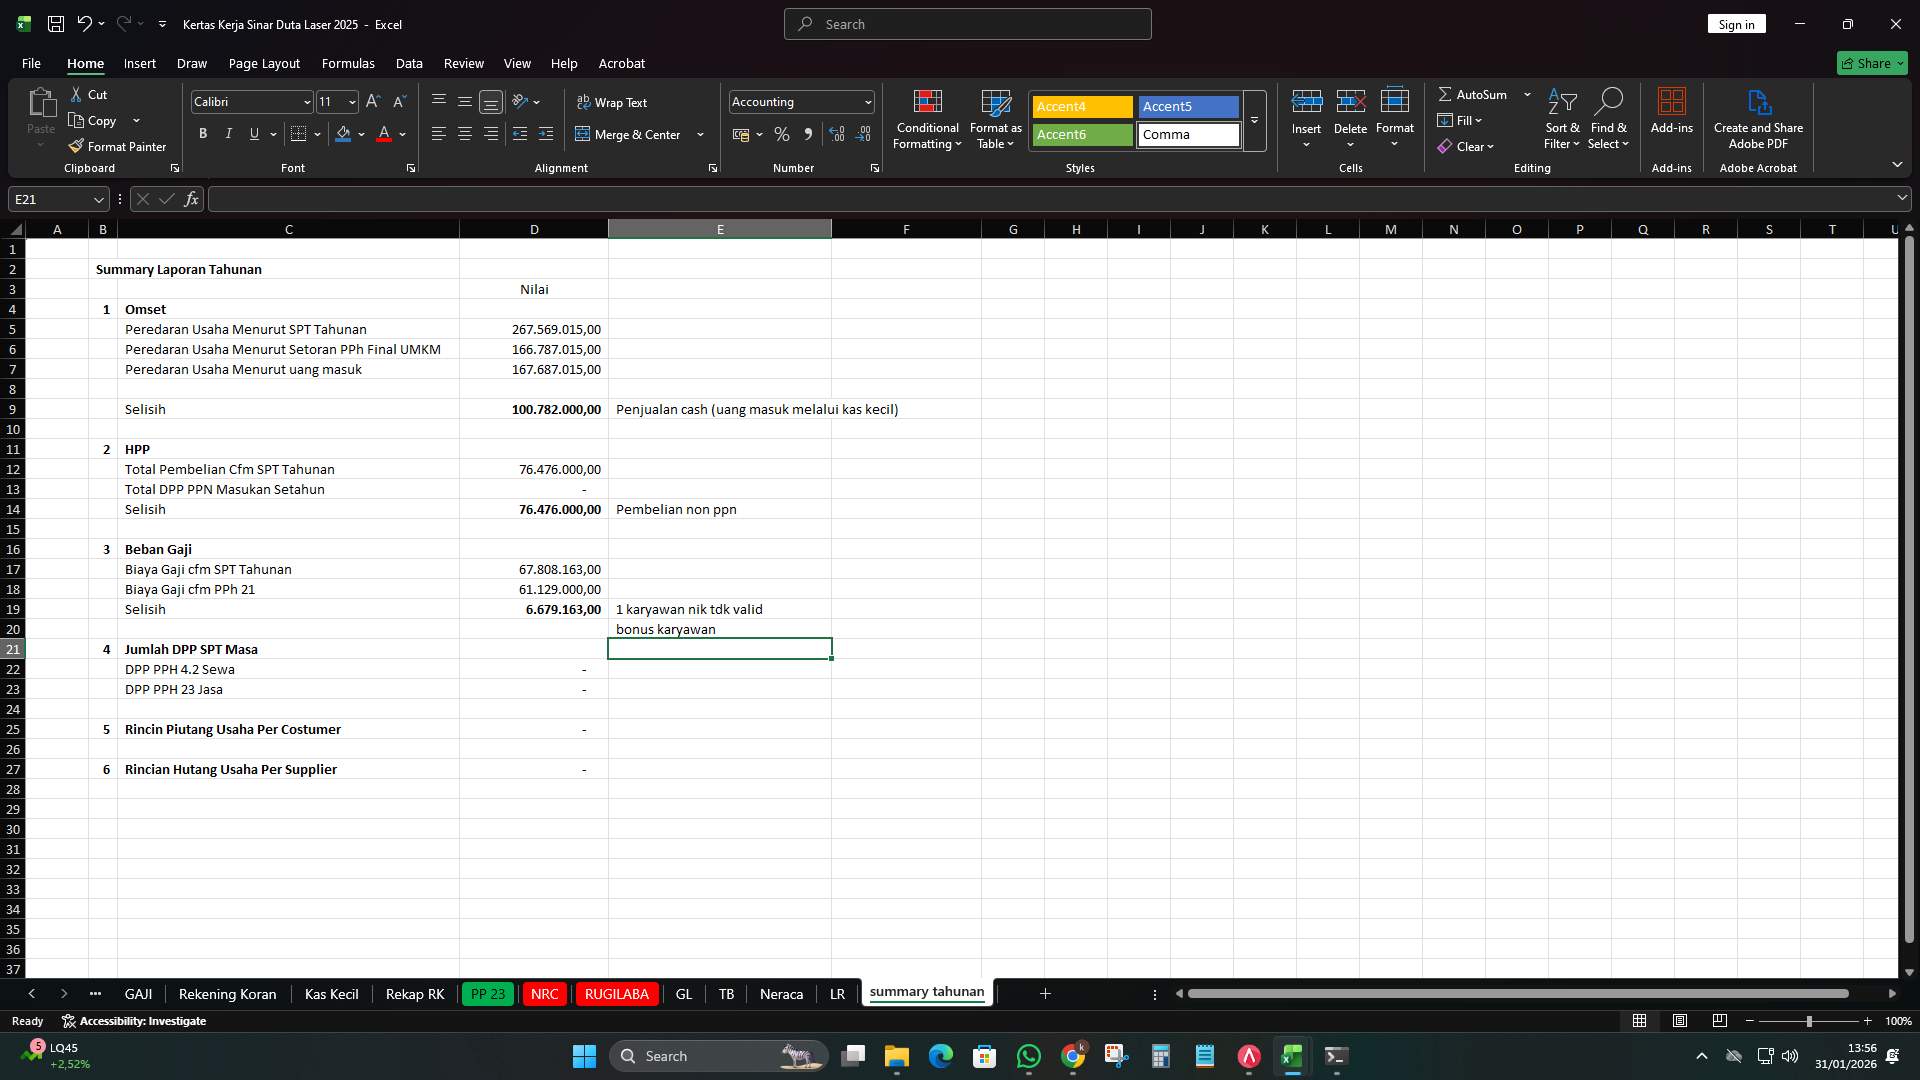Open Sort & Filter
Image resolution: width=1920 pixels, height=1080 pixels.
(x=1561, y=120)
